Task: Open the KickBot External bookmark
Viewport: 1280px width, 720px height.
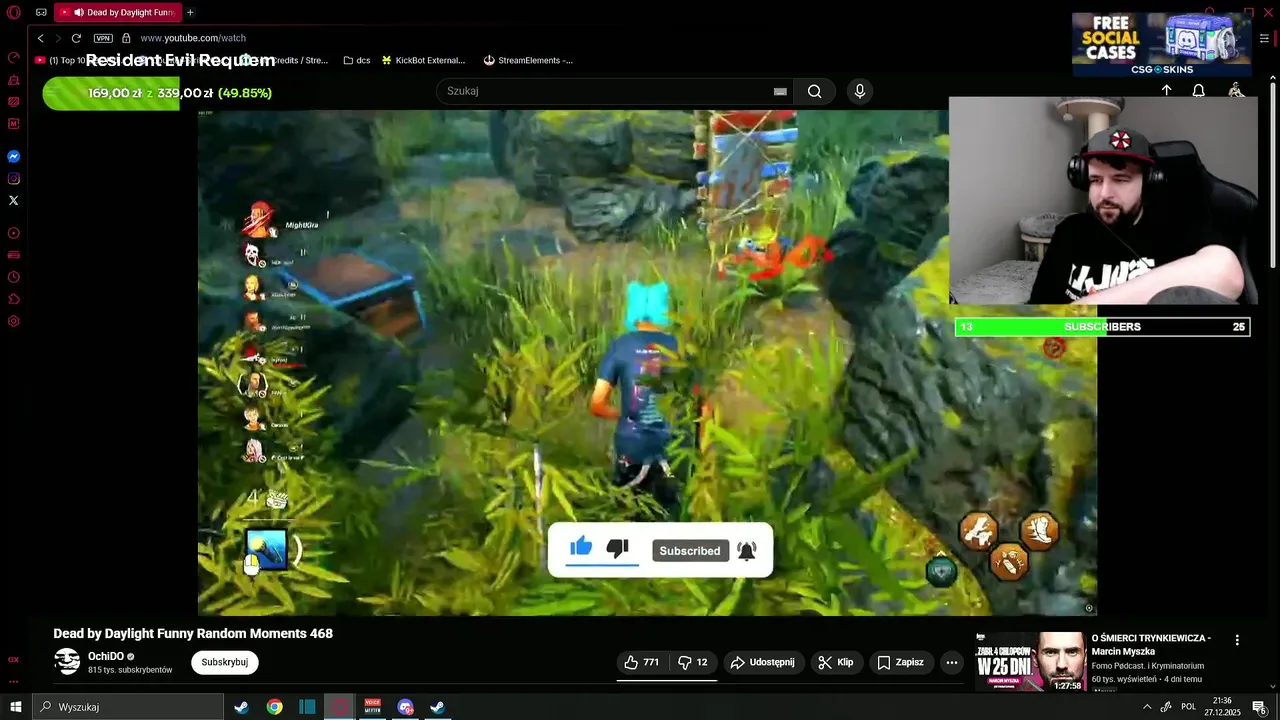Action: click(x=423, y=60)
